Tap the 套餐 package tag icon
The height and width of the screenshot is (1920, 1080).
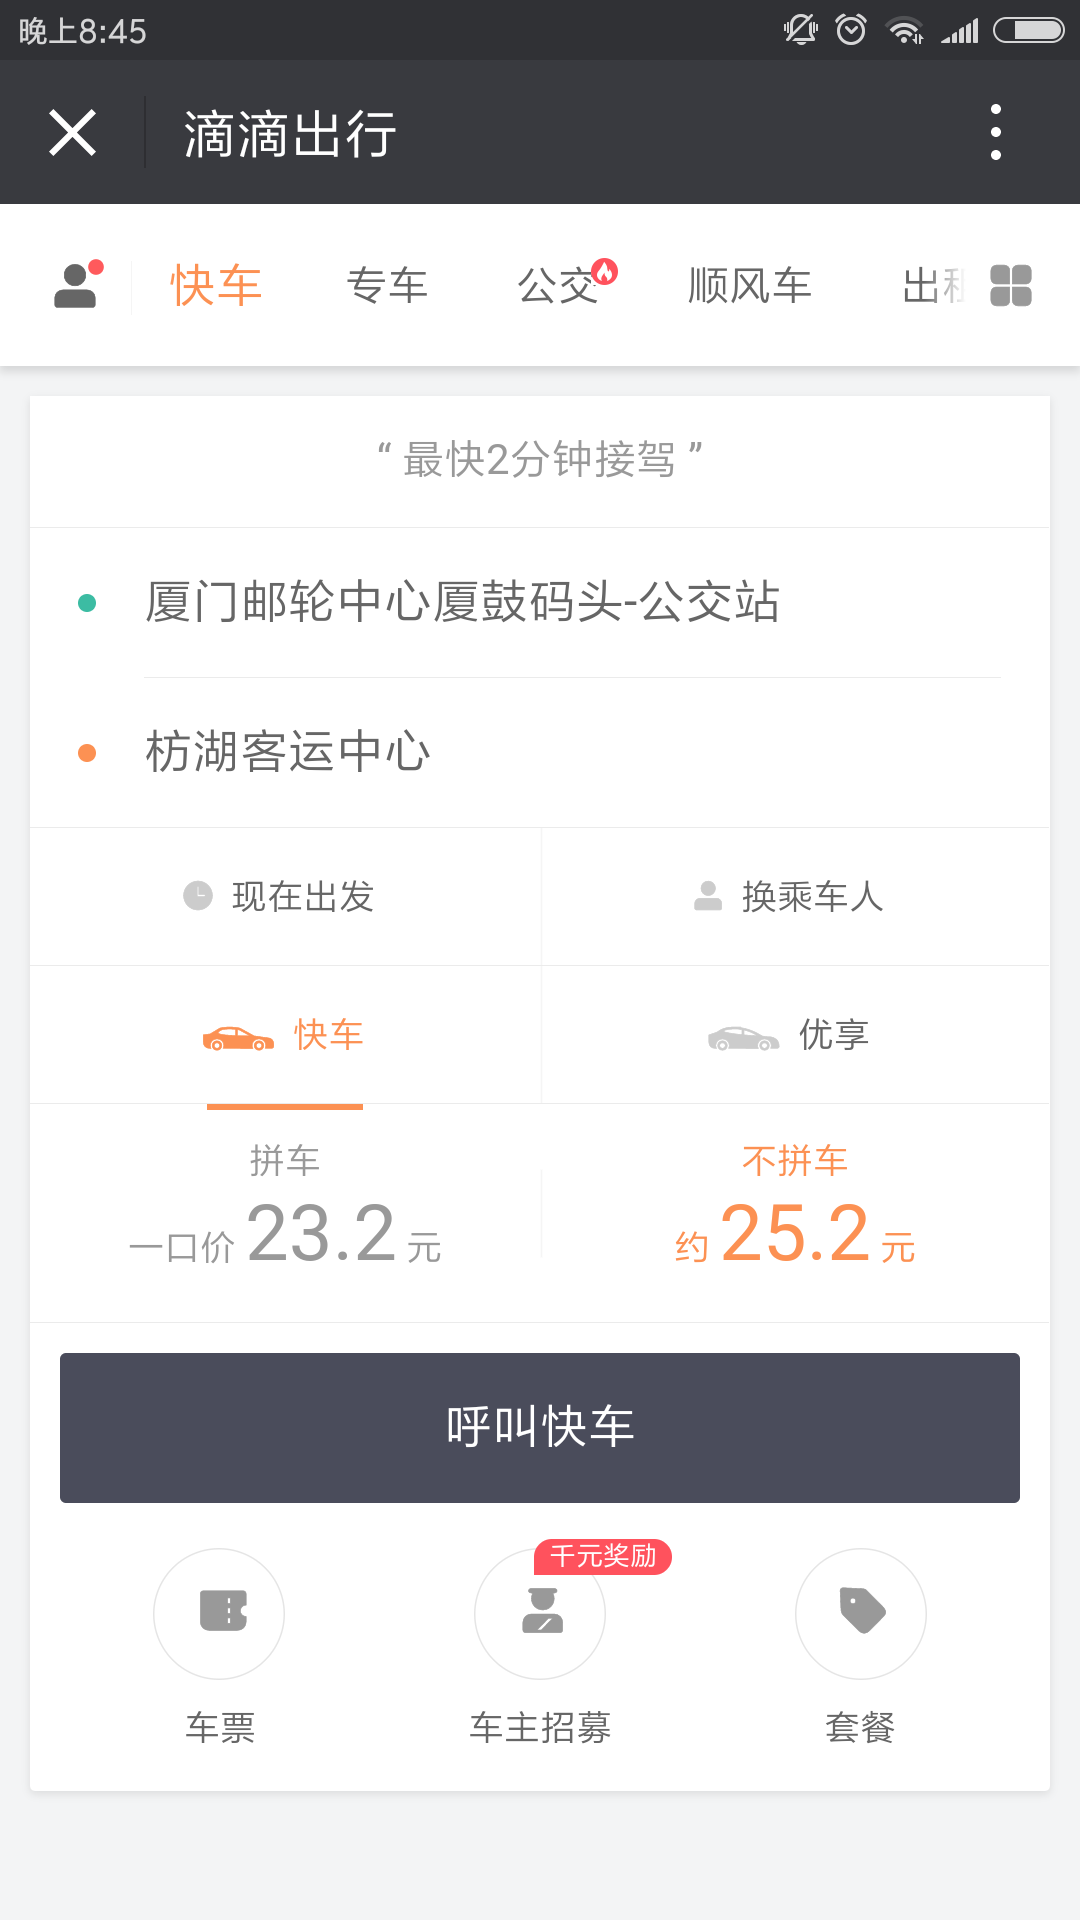pyautogui.click(x=860, y=1613)
